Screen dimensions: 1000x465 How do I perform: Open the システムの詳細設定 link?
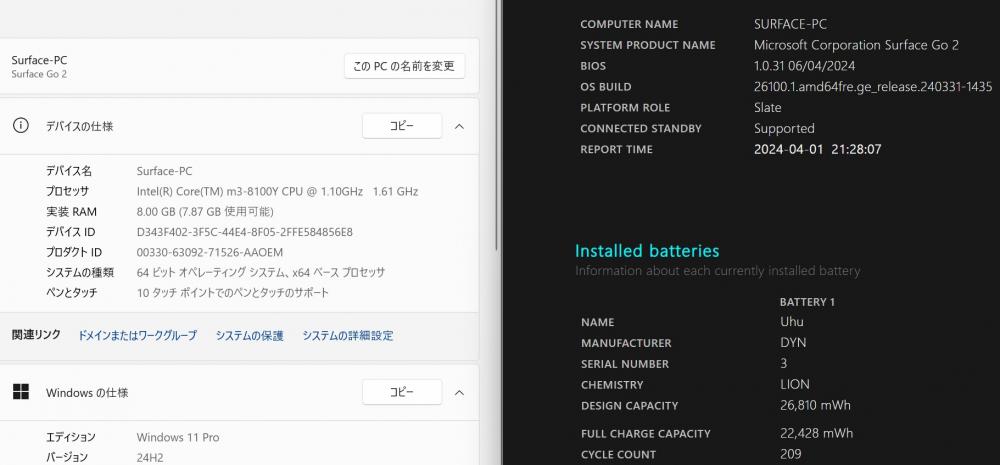point(348,336)
